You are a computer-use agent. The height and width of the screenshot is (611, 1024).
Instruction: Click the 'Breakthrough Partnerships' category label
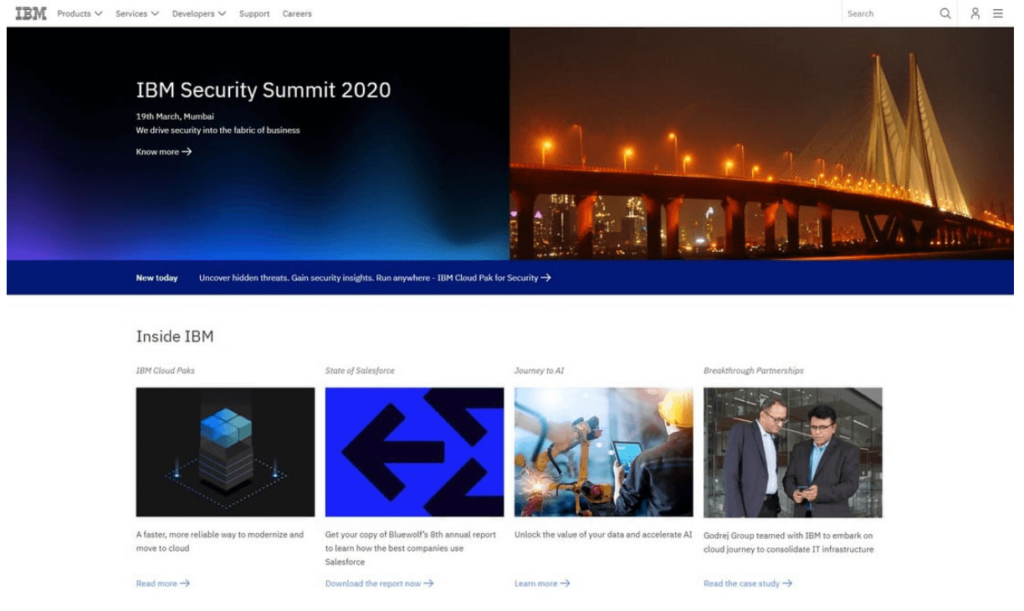754,370
